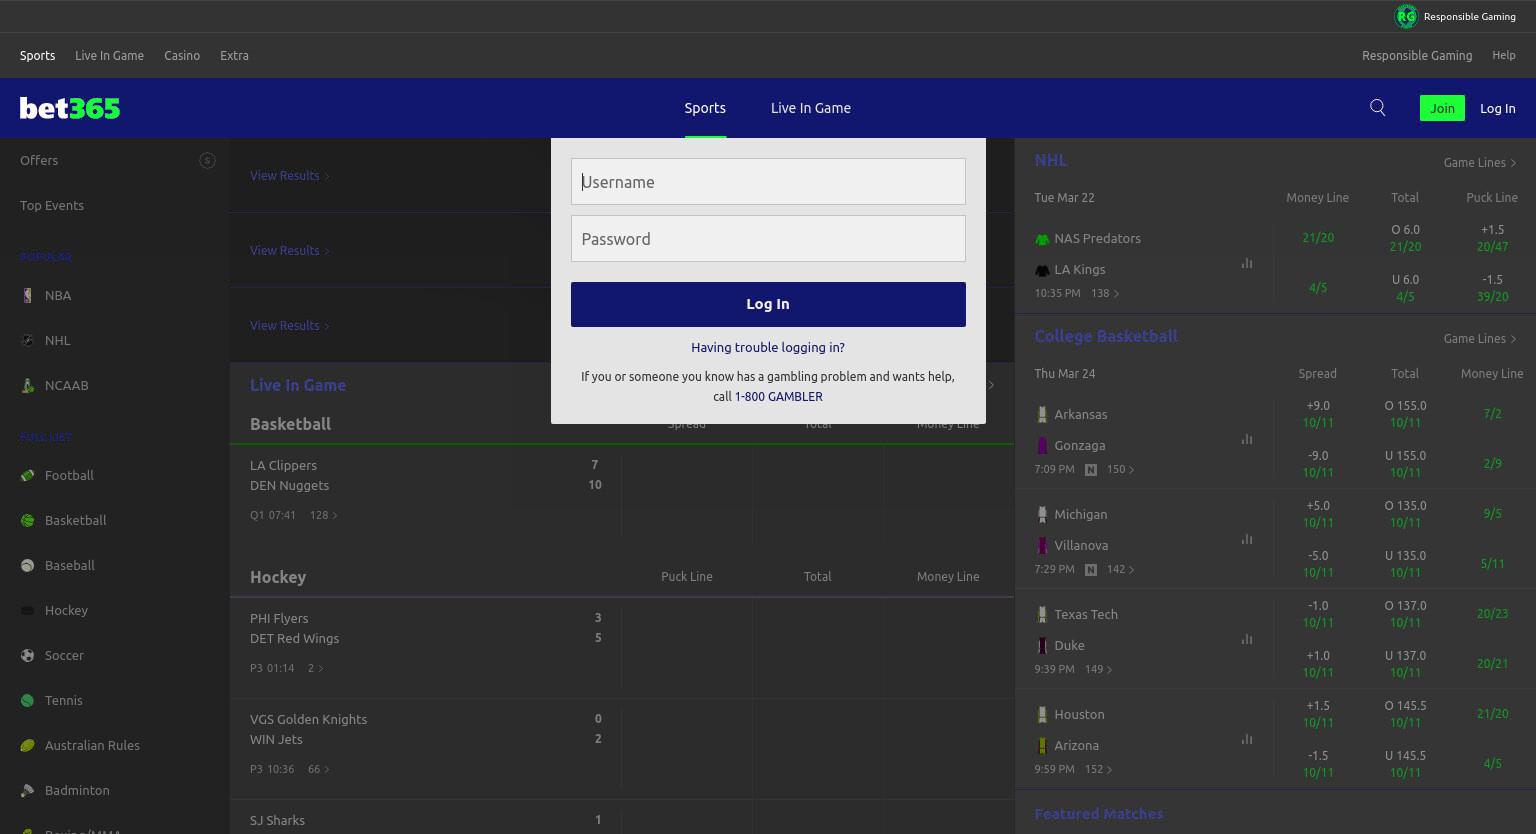Open 149 markets for Texas Tech game
Screen dimensions: 1536x834
[x=1099, y=669]
